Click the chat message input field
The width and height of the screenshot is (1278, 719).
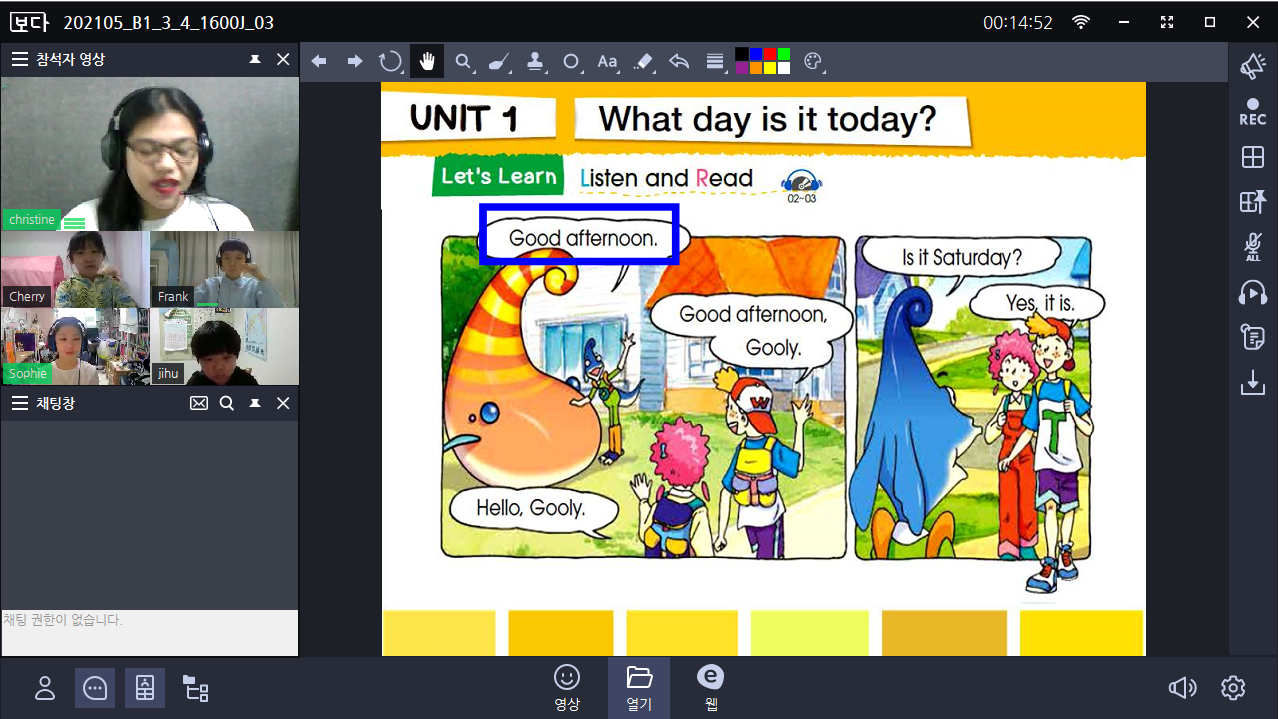pyautogui.click(x=149, y=633)
